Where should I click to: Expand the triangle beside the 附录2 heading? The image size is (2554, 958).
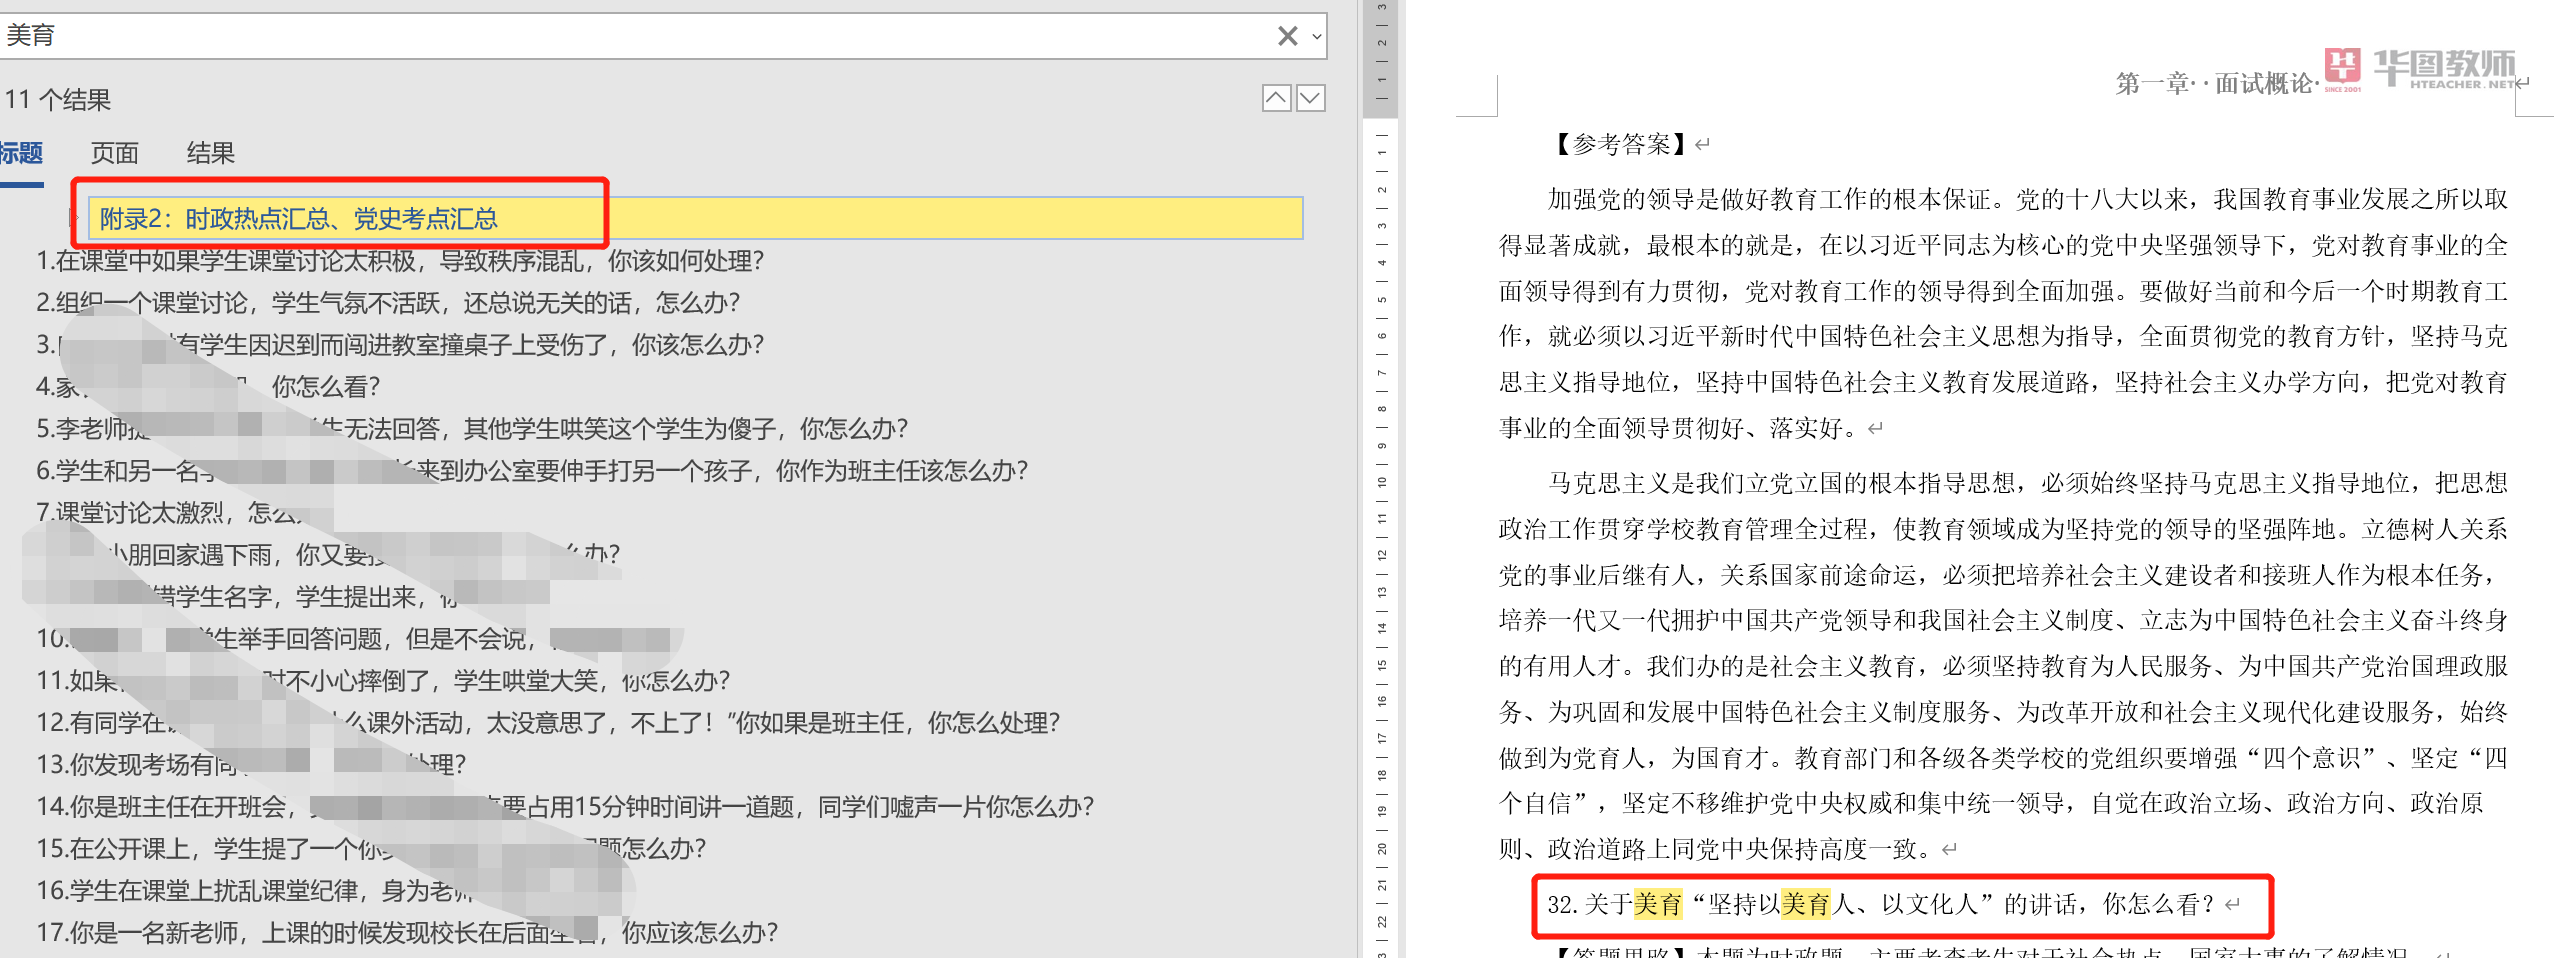[75, 217]
